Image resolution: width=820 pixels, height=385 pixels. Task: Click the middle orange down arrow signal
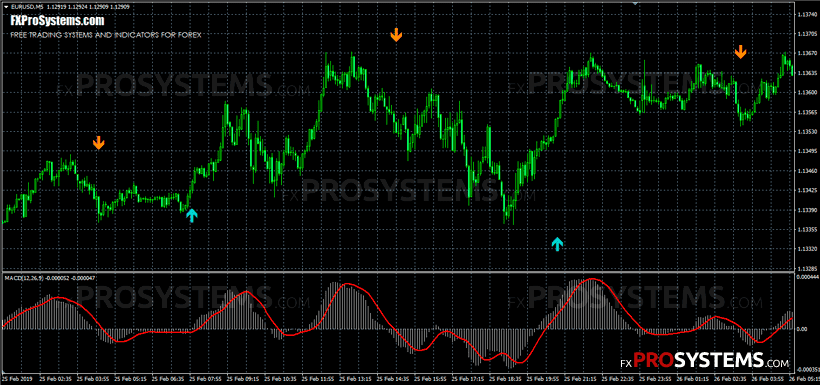pos(396,35)
